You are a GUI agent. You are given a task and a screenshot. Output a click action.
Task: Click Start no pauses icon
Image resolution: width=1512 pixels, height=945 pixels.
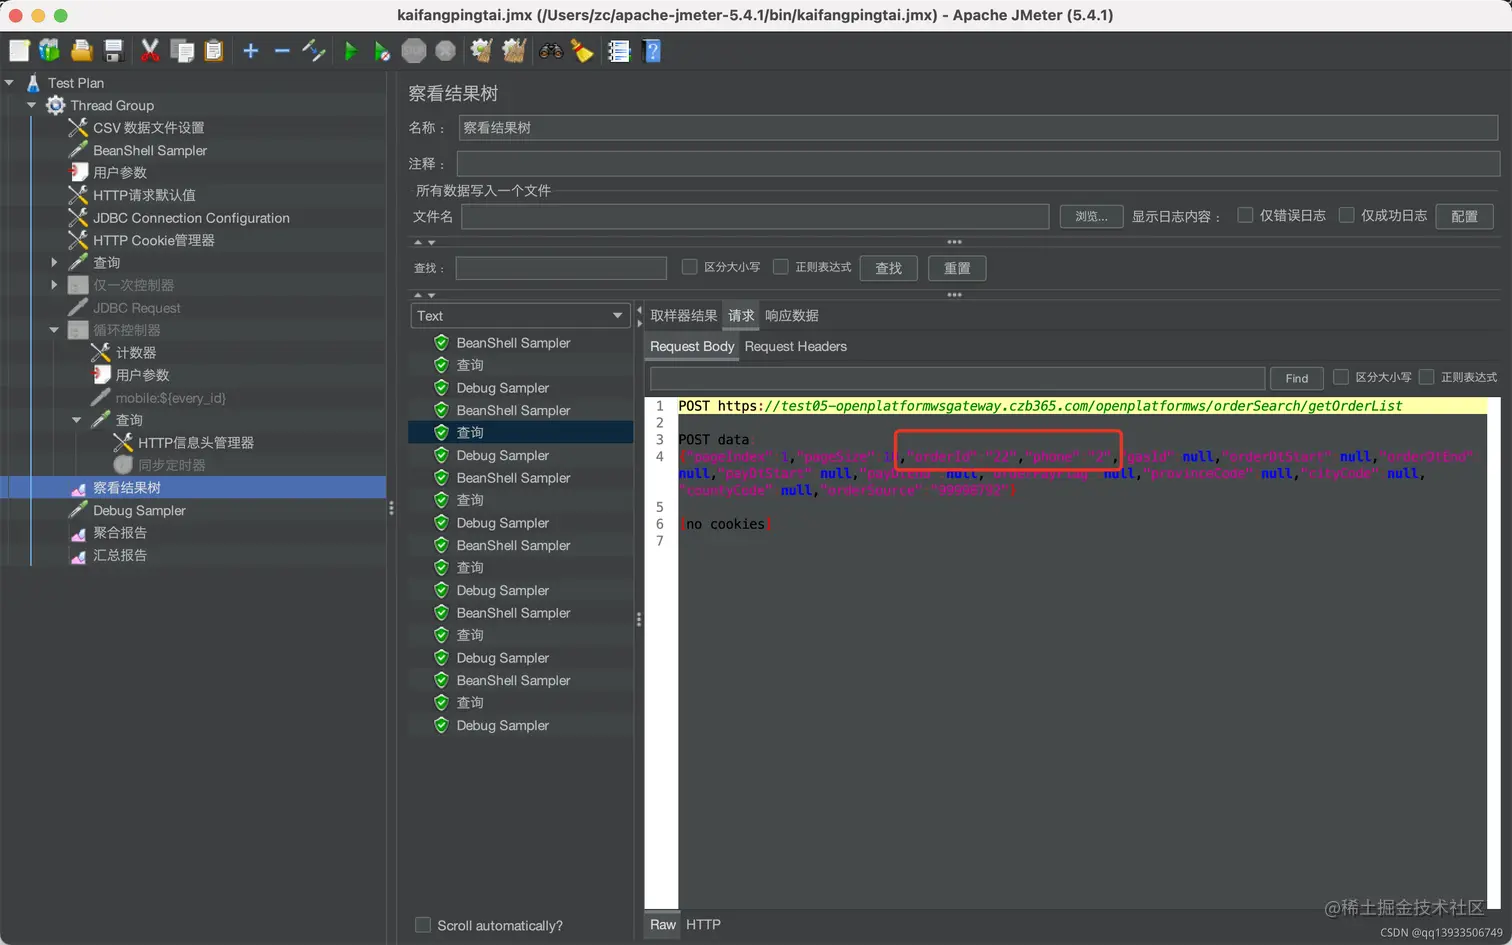pos(382,51)
